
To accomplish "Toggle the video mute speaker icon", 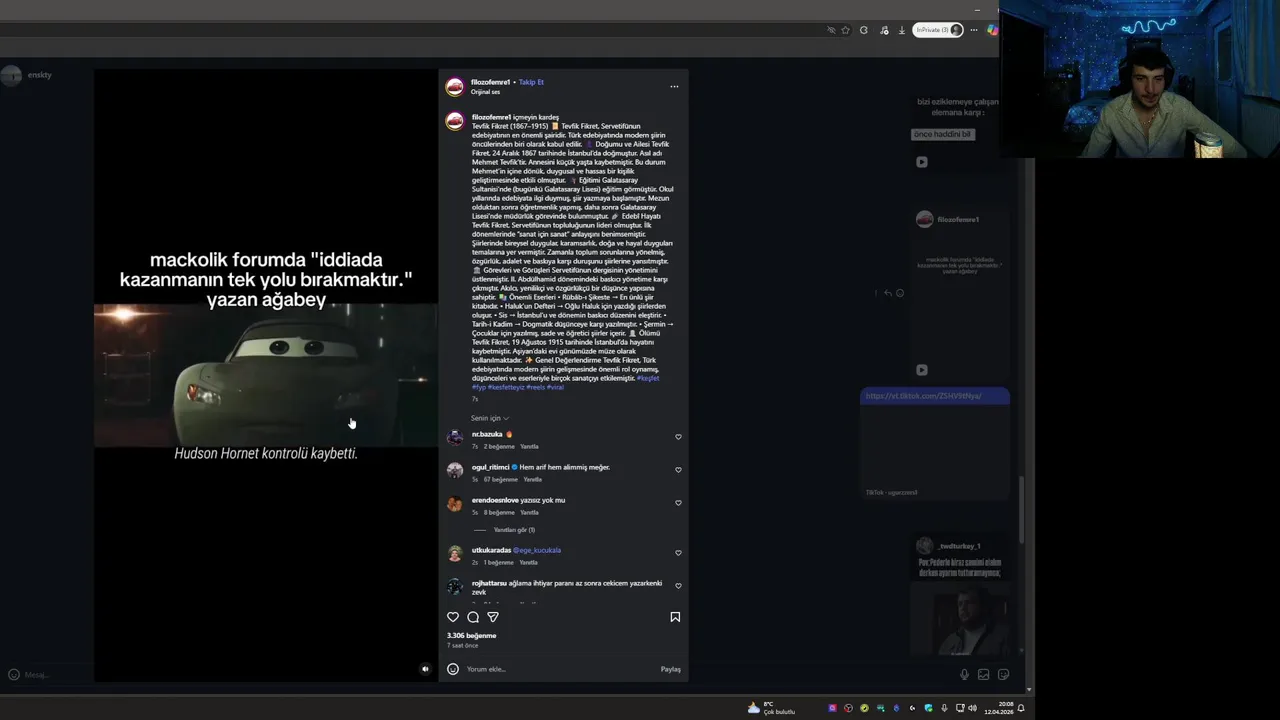I will click(425, 669).
